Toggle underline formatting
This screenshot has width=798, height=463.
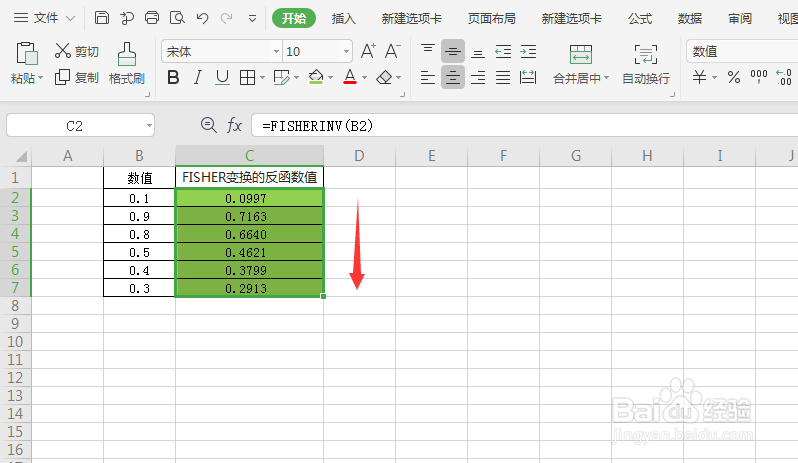(x=222, y=78)
